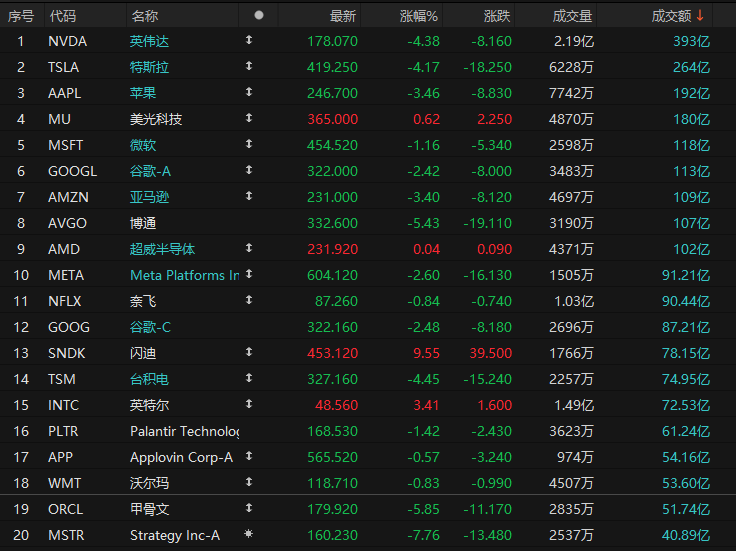Sort by 代码 column header

62,16
